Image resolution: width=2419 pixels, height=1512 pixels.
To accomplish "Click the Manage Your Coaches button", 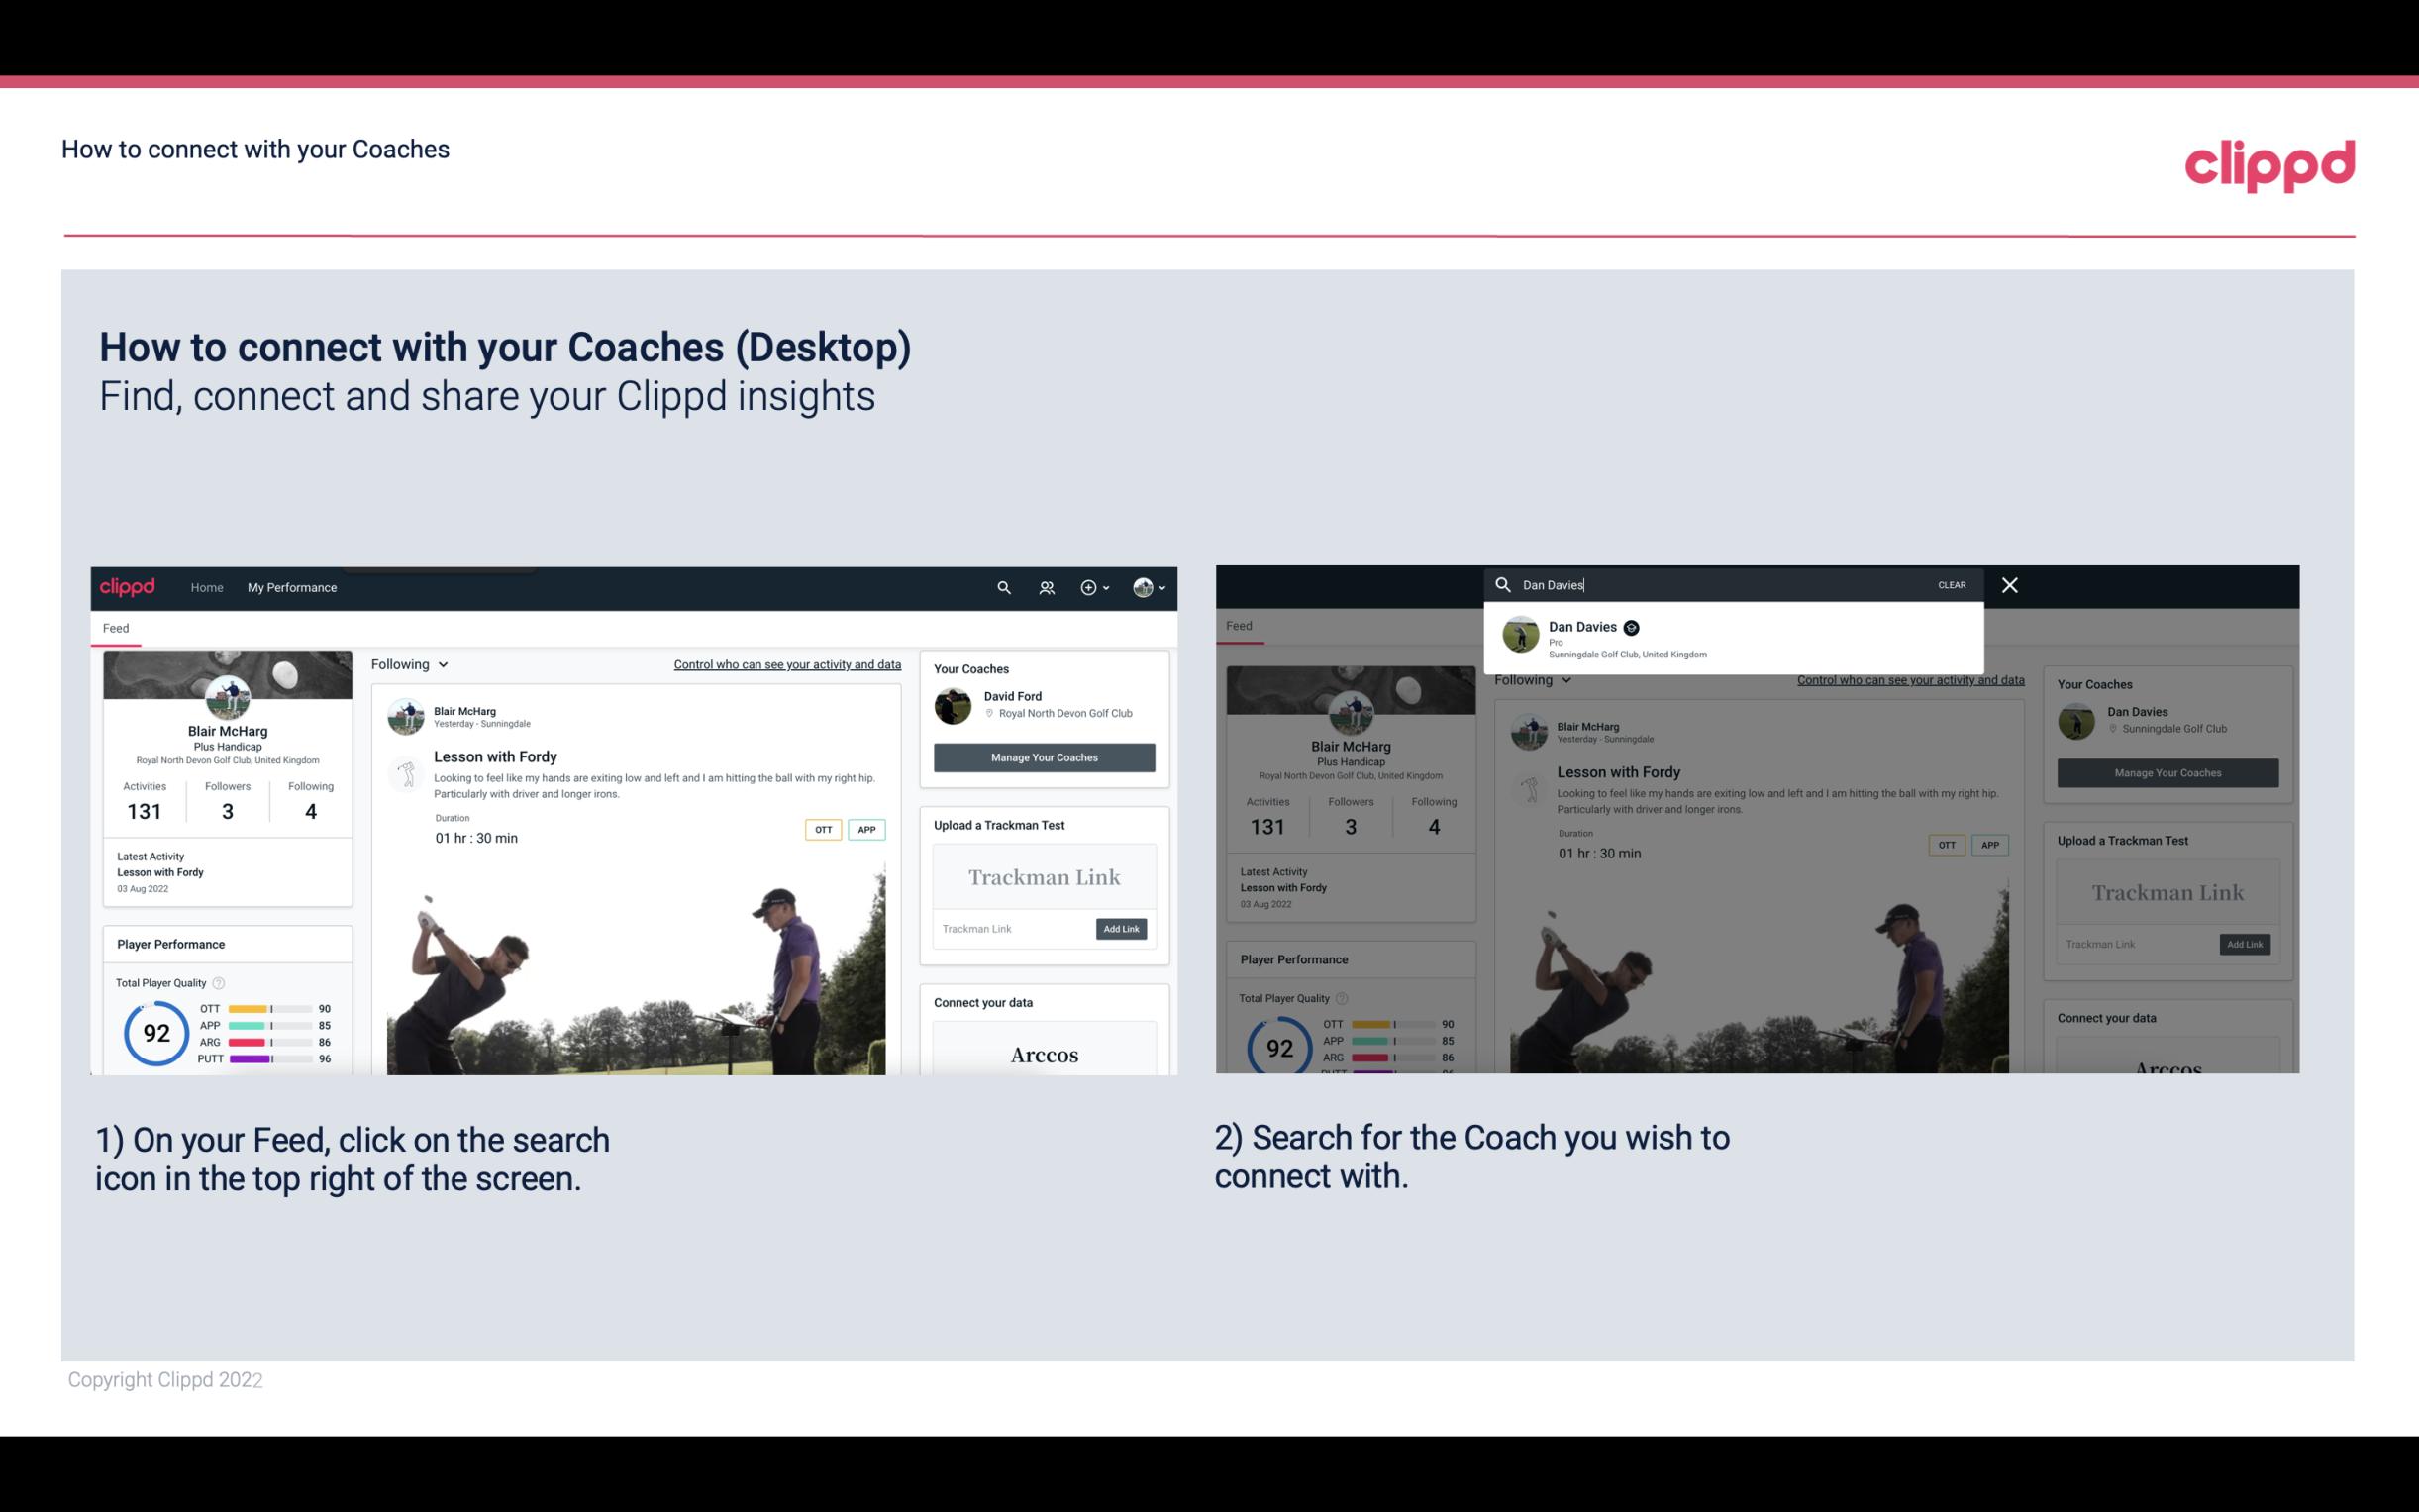I will point(1044,756).
